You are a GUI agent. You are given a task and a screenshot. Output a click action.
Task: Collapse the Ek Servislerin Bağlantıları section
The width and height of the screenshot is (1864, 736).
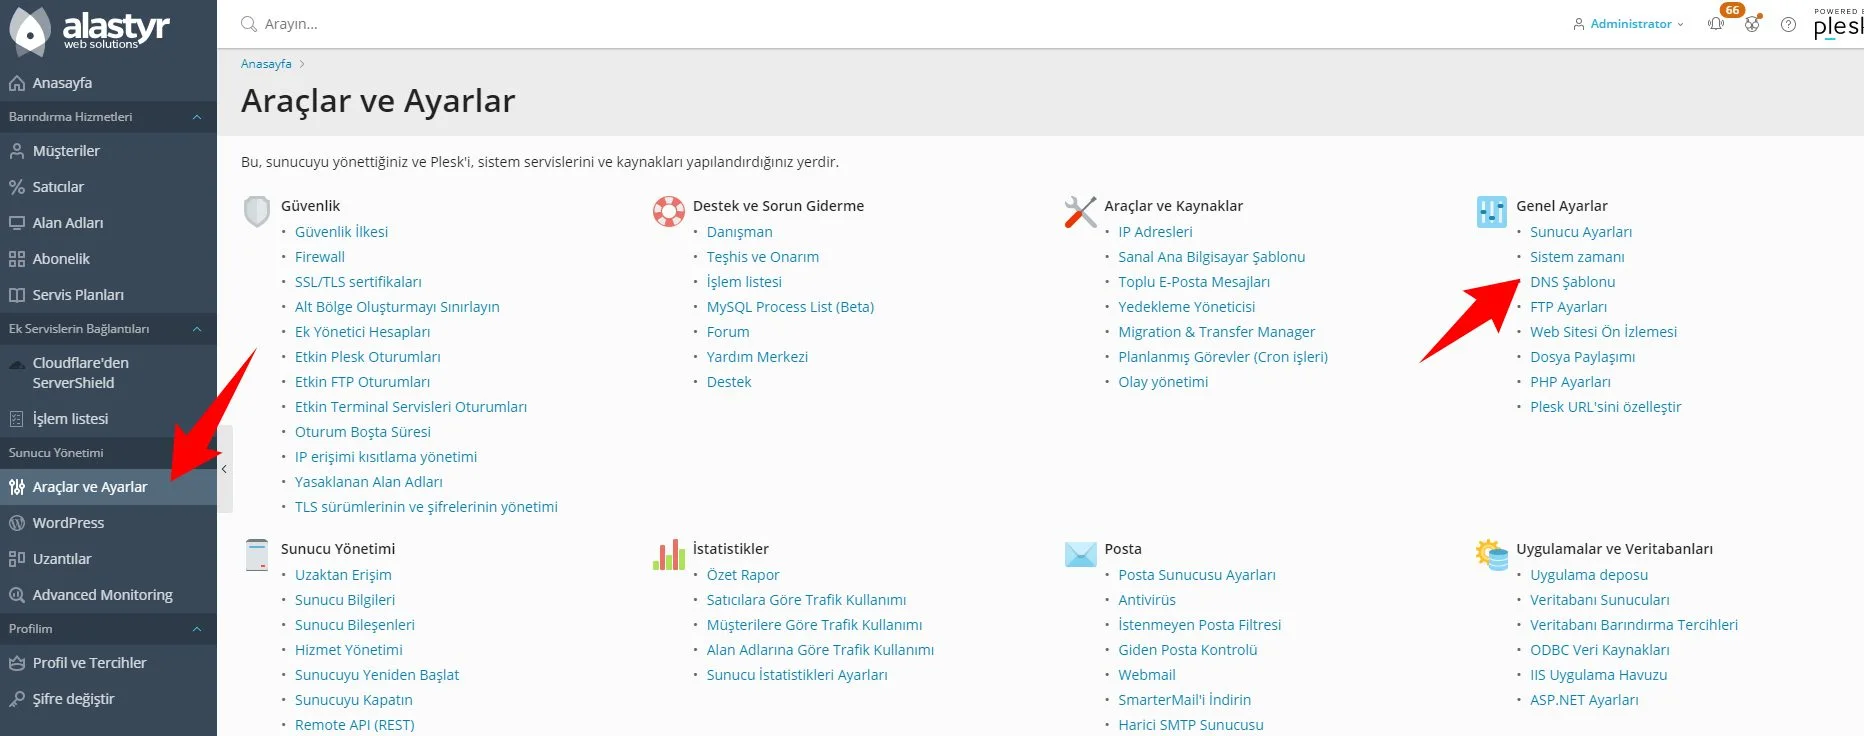tap(197, 329)
